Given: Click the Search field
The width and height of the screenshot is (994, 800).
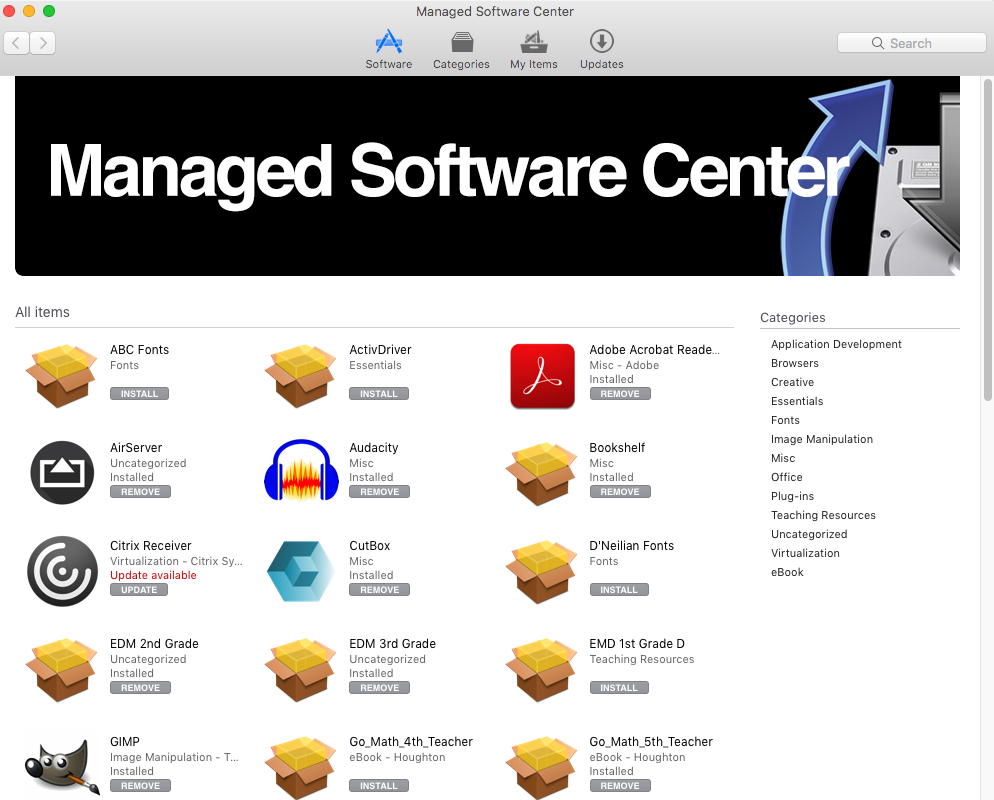Looking at the screenshot, I should (910, 42).
